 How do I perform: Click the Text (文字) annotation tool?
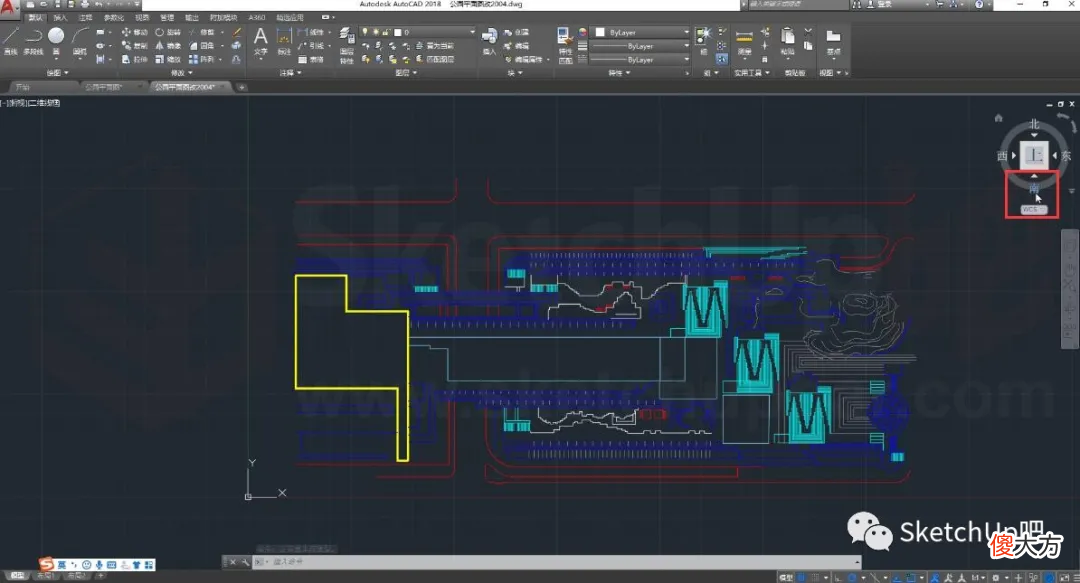click(260, 41)
